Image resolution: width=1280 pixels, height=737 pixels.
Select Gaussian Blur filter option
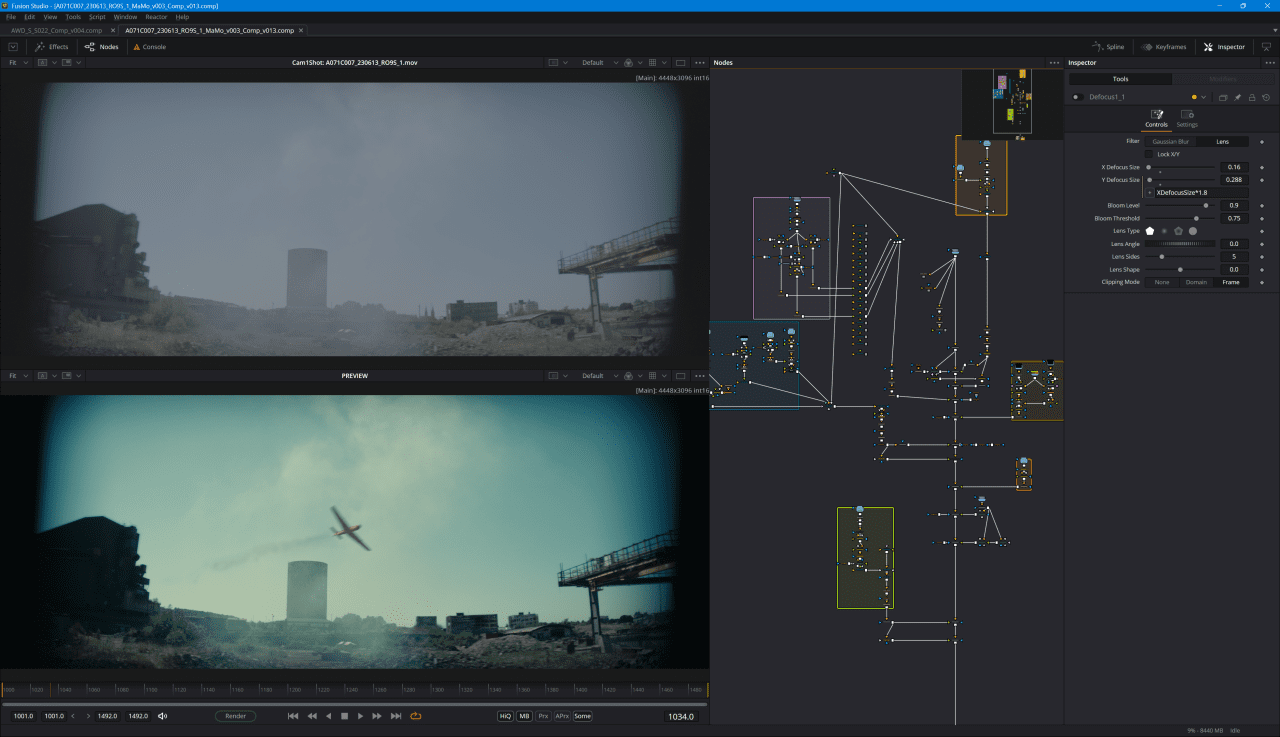[x=1171, y=142]
